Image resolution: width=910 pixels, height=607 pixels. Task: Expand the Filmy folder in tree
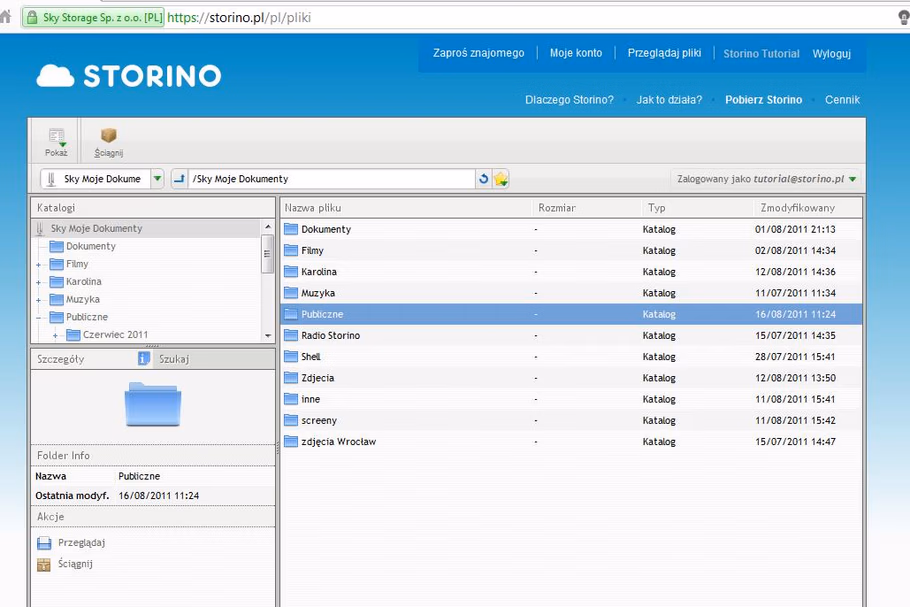[39, 265]
